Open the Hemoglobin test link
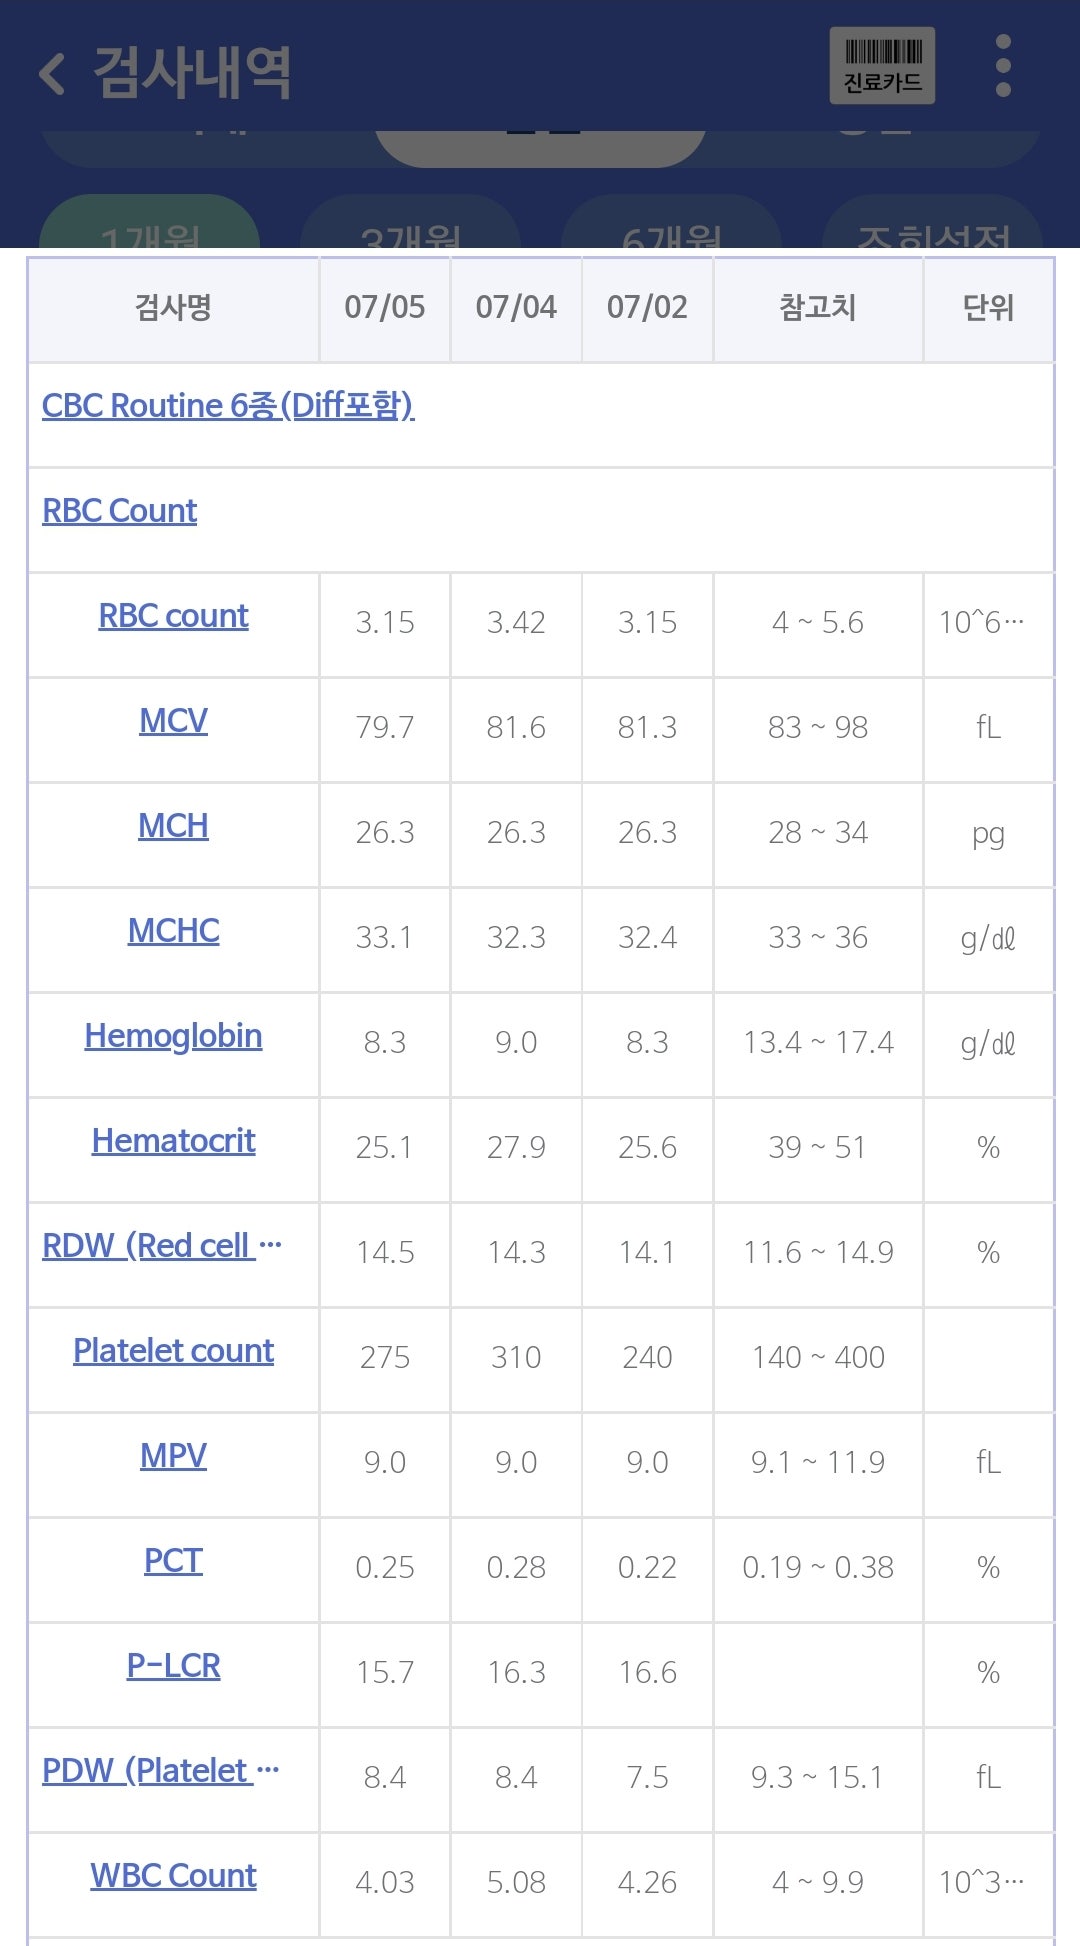 point(173,1036)
